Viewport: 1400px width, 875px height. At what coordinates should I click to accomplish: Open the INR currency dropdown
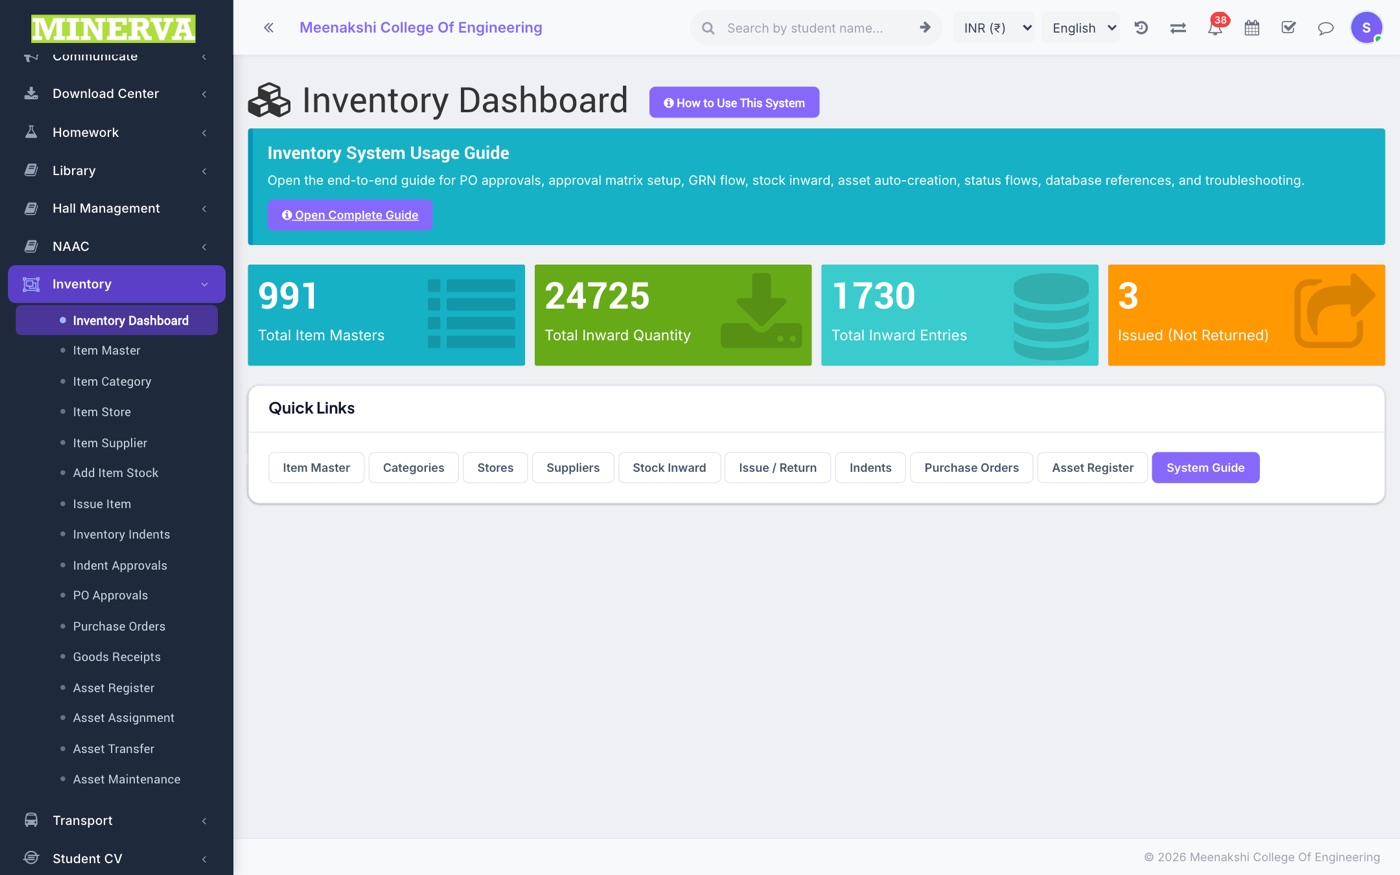click(995, 28)
